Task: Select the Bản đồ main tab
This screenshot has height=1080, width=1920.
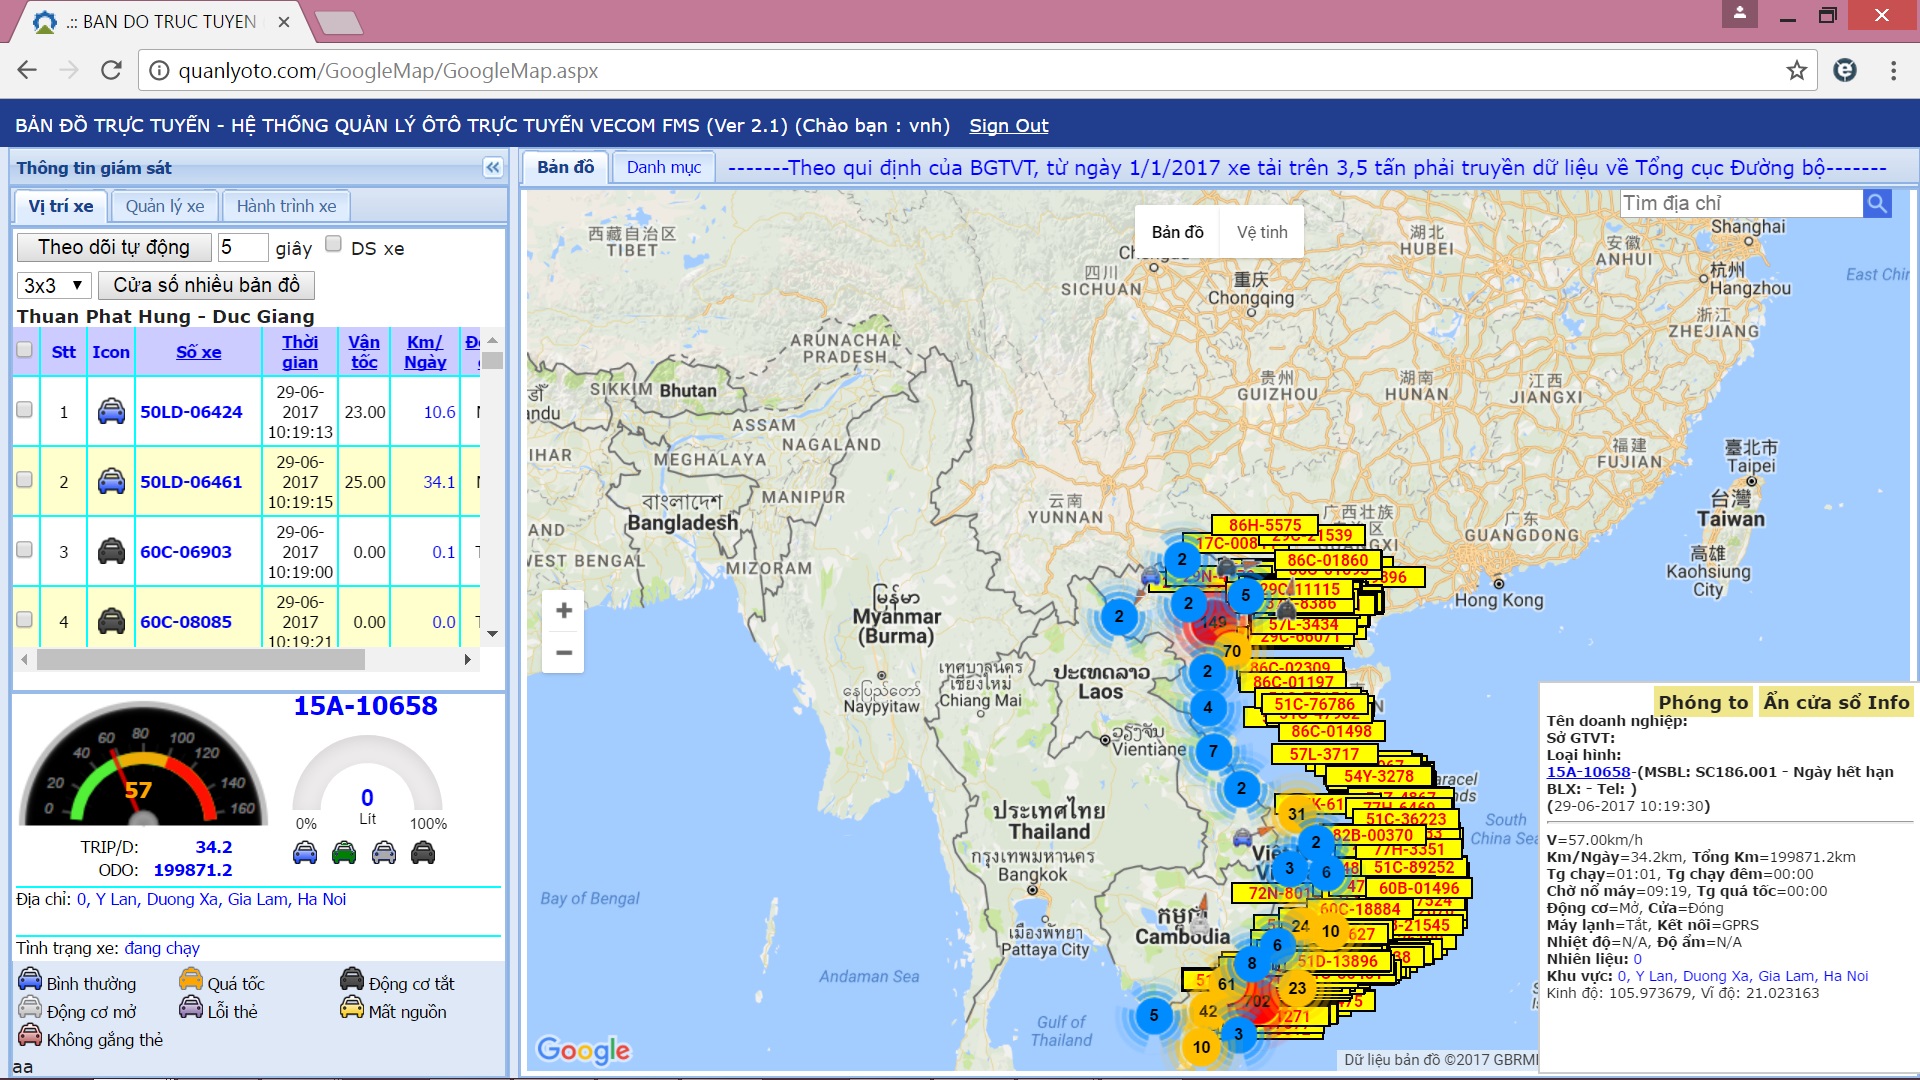Action: pyautogui.click(x=566, y=167)
